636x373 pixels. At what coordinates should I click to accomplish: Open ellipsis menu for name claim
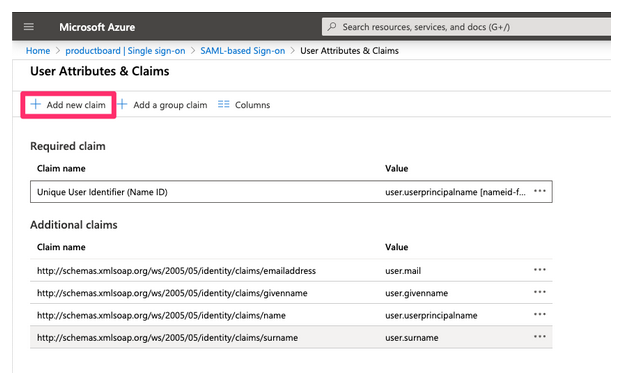pyautogui.click(x=539, y=315)
